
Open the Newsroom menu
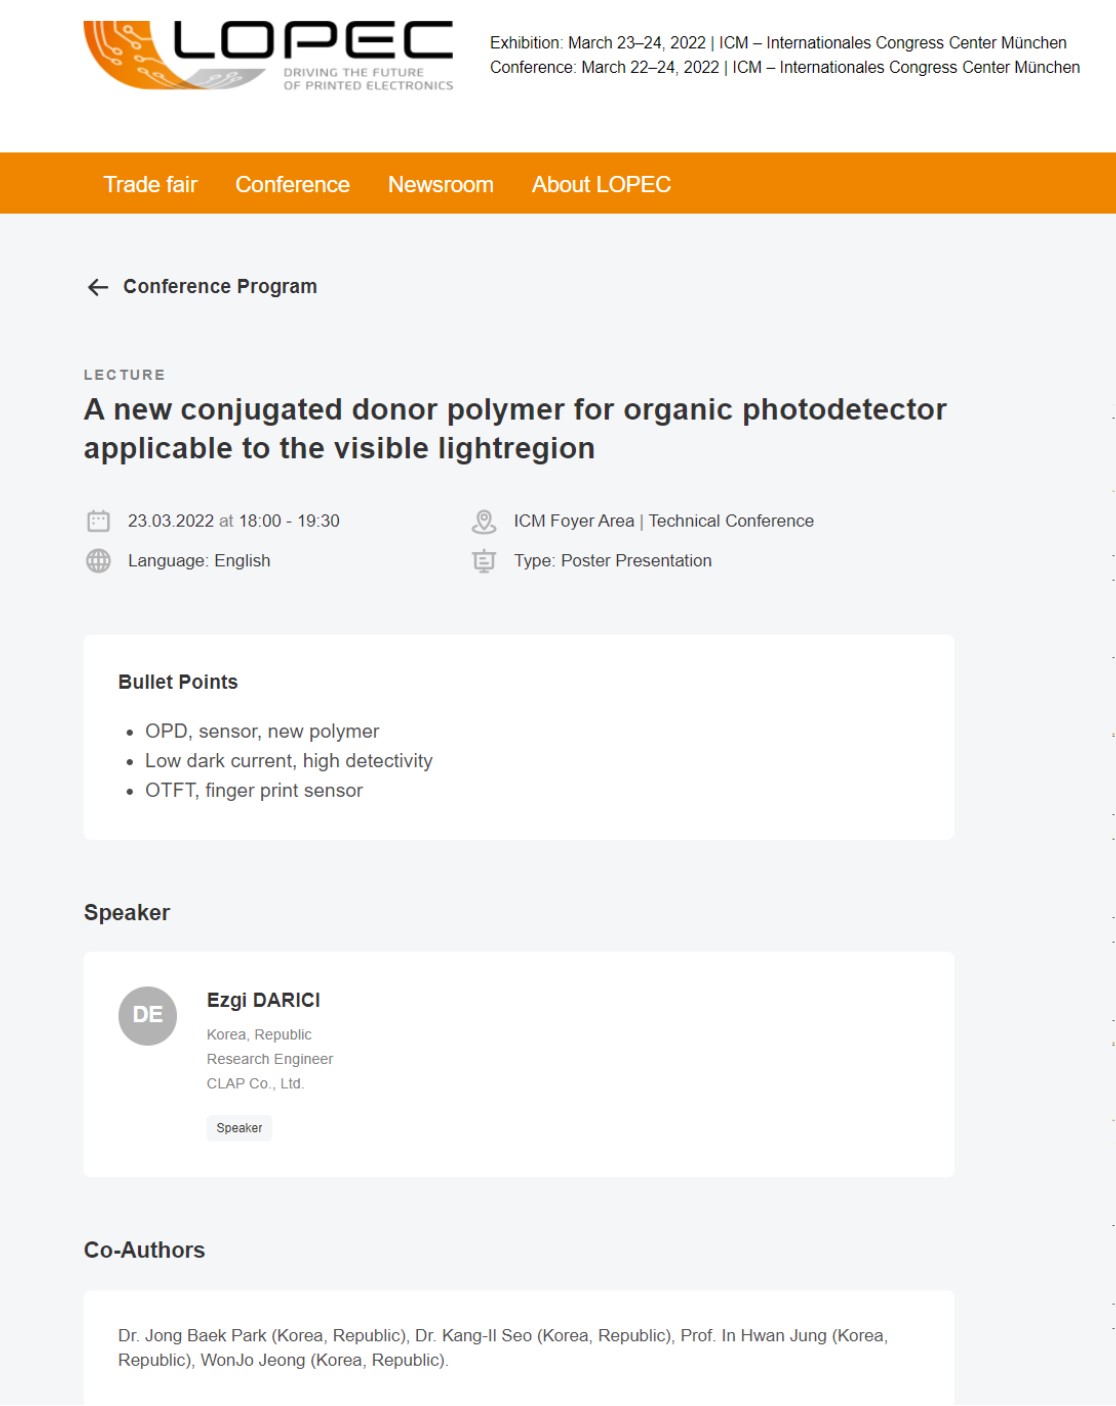[x=440, y=185]
